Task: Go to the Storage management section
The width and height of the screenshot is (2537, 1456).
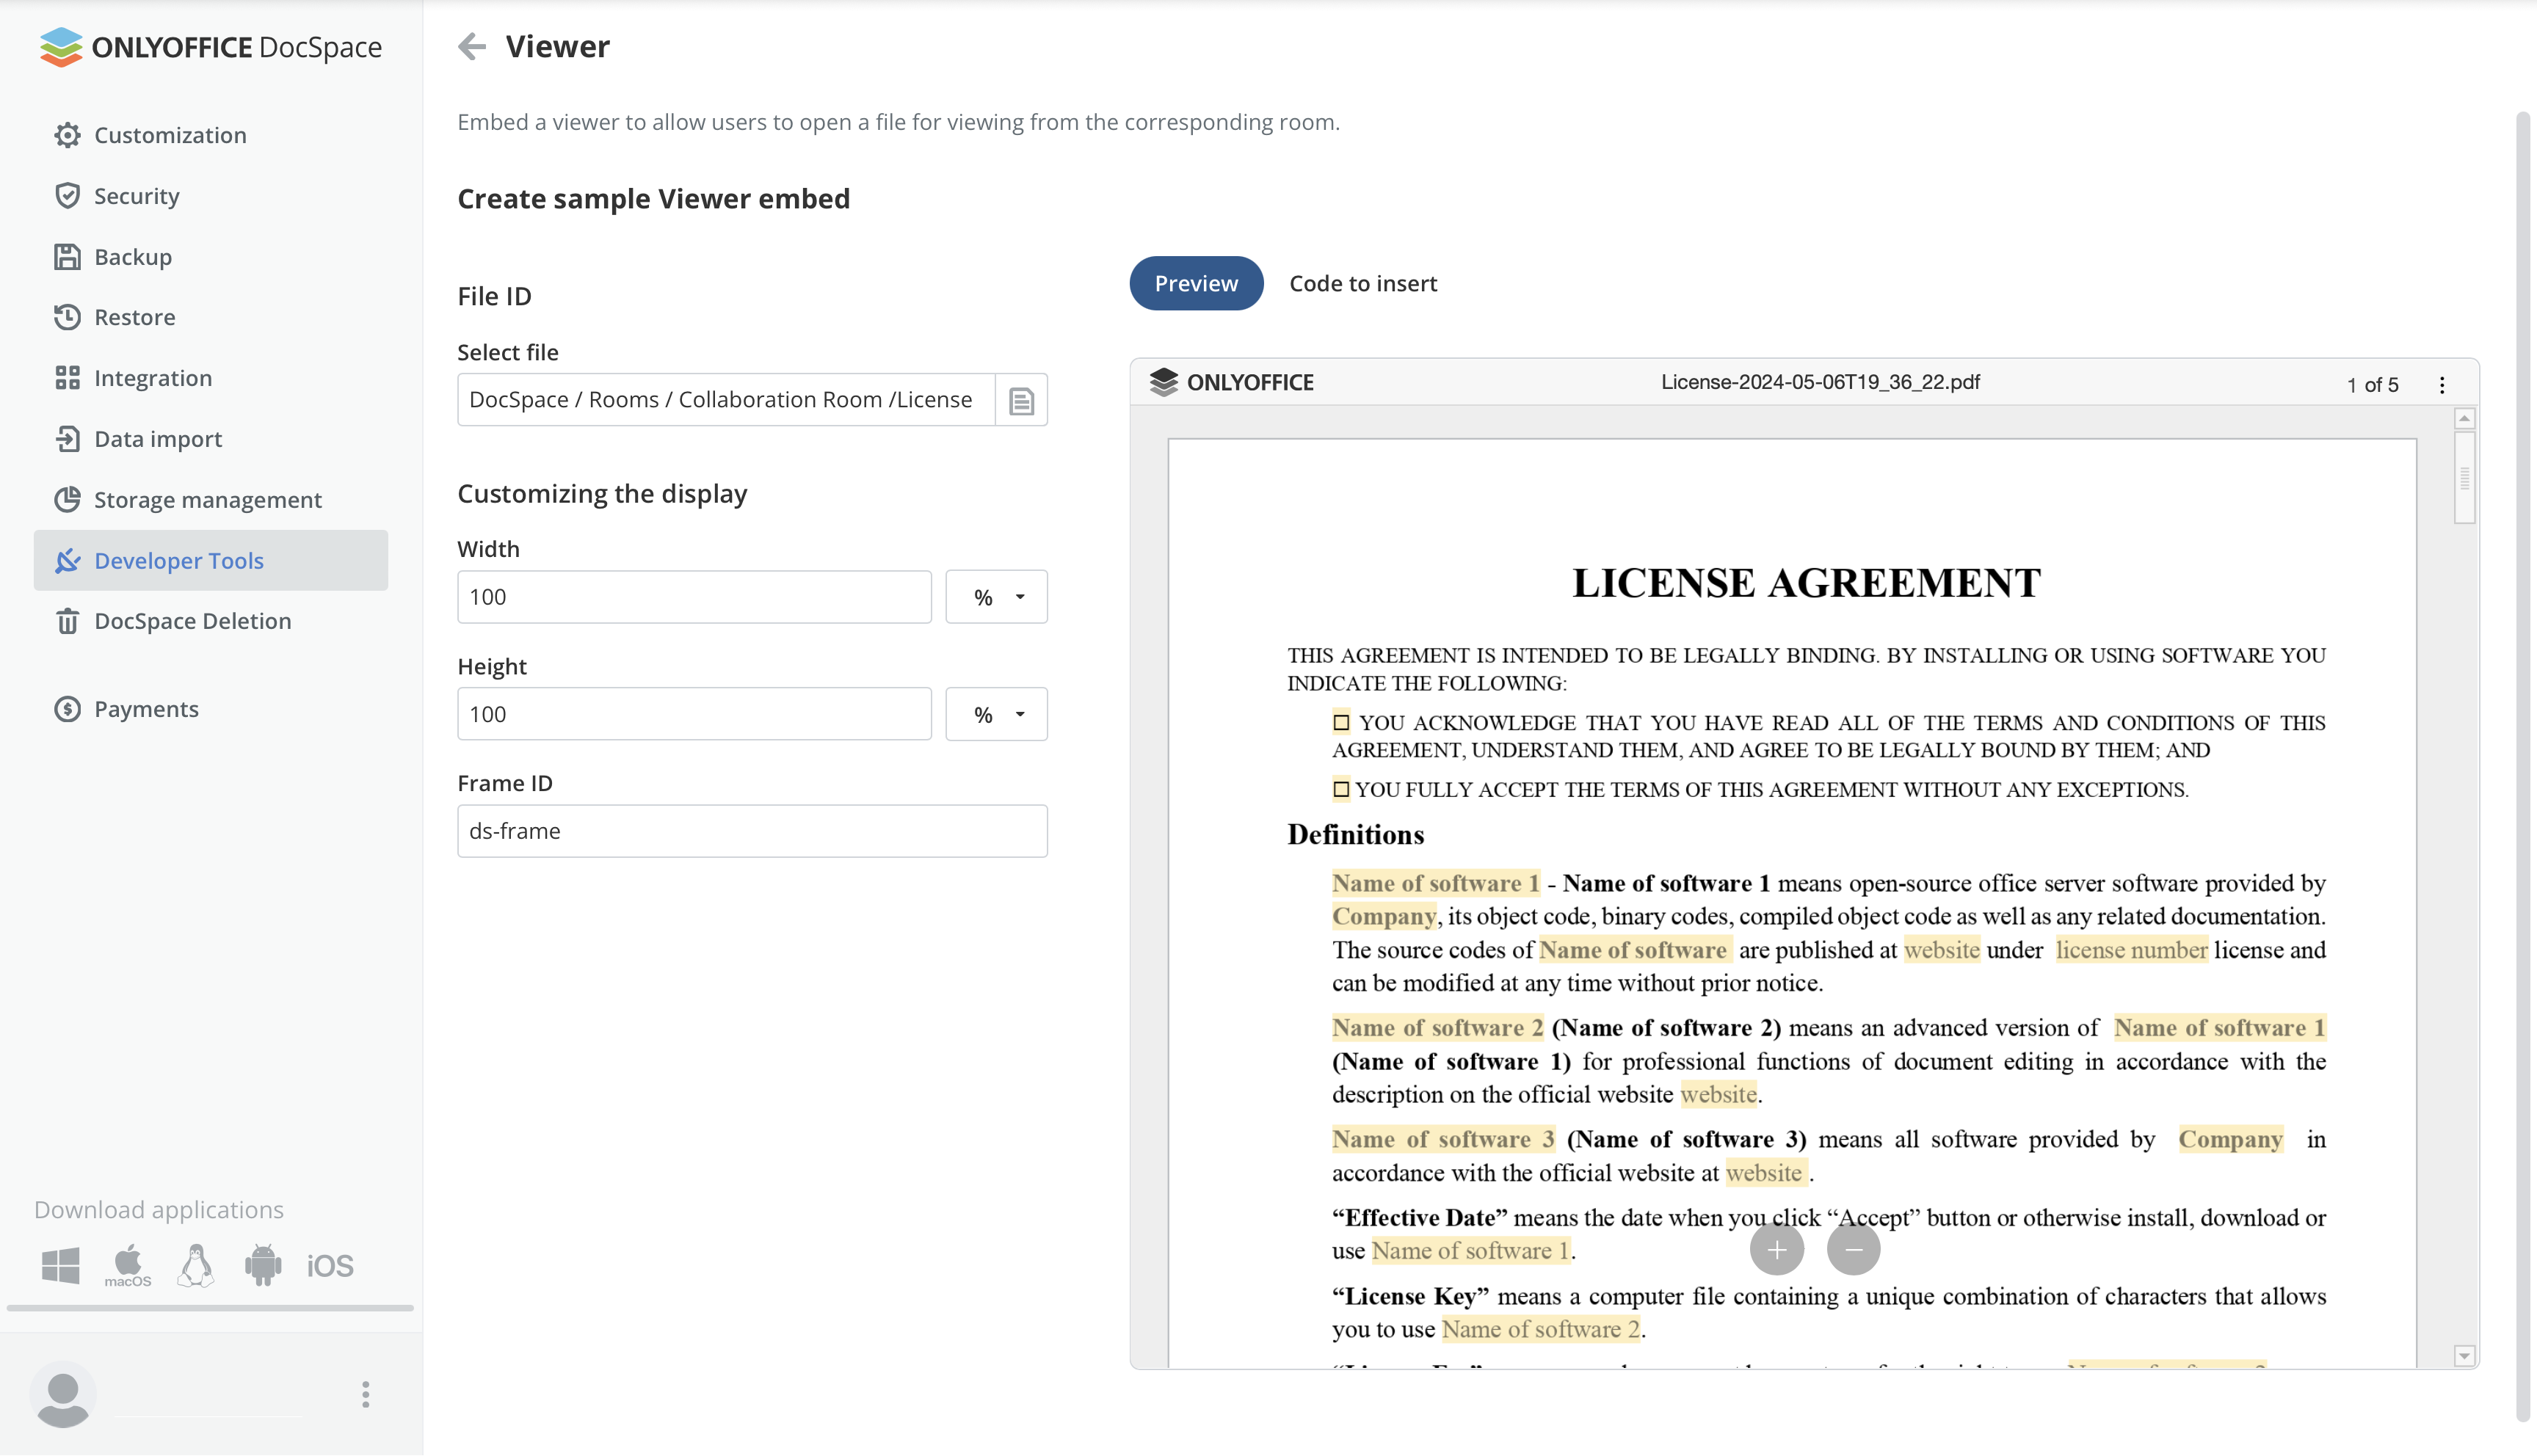Action: coord(207,499)
